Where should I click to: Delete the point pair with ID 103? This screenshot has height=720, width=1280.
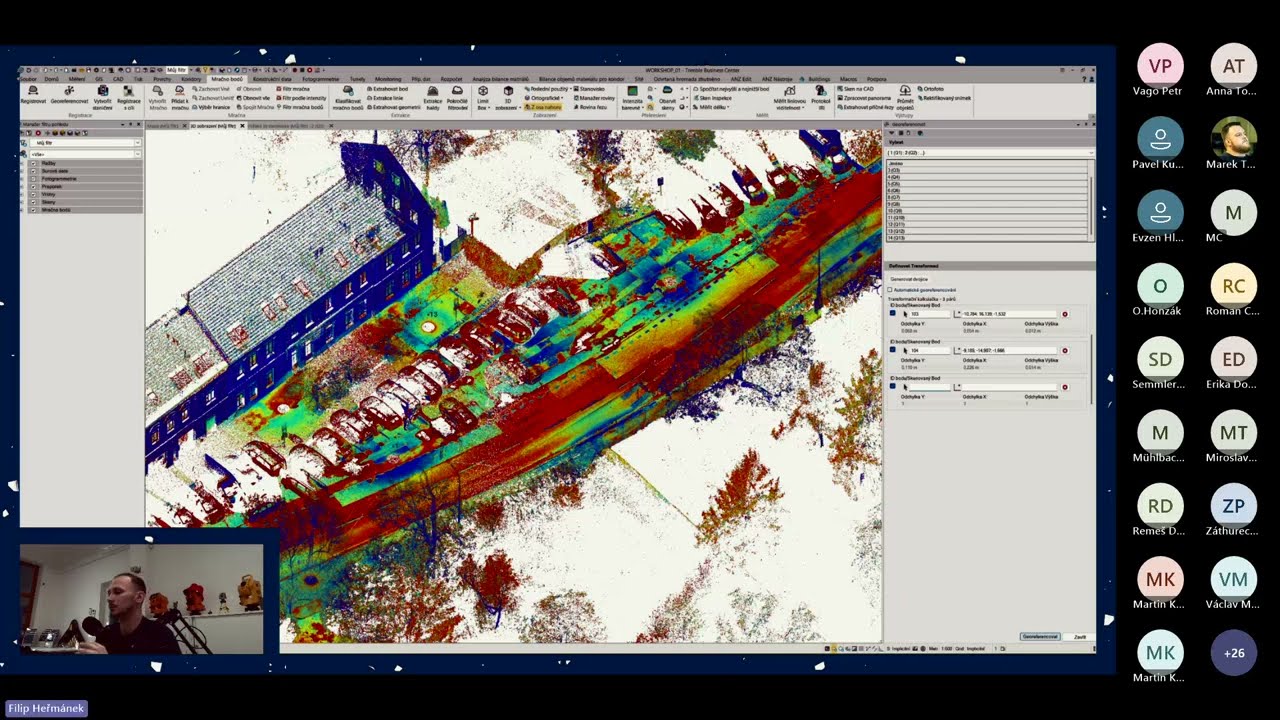click(1065, 314)
